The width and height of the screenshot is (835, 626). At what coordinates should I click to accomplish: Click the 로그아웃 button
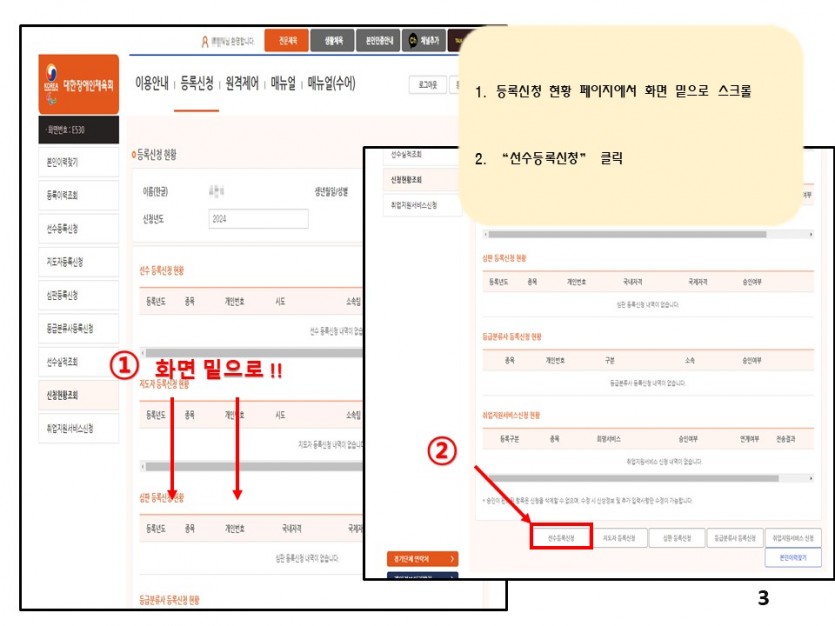point(426,85)
